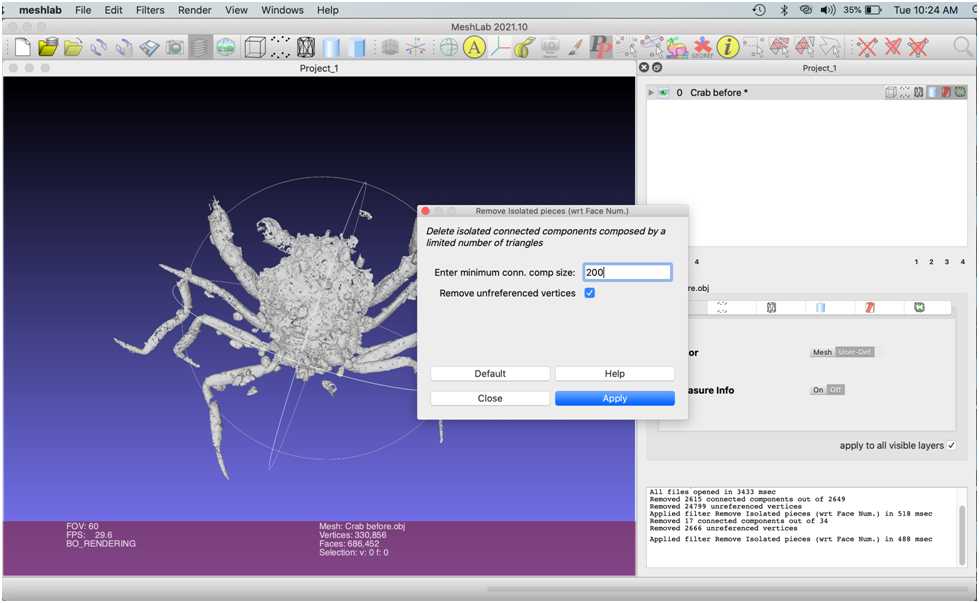979x603 pixels.
Task: Toggle fill rendering mode in toolbar
Action: 332,47
